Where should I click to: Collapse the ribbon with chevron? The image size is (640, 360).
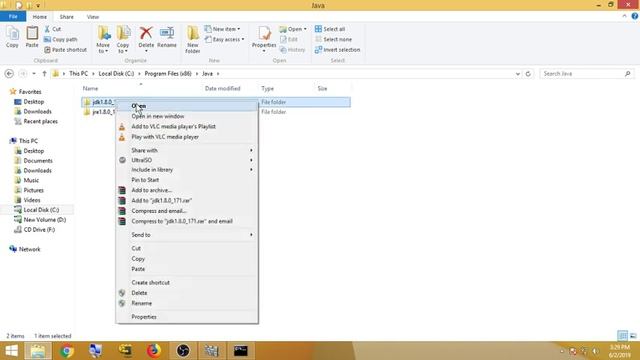pyautogui.click(x=624, y=16)
